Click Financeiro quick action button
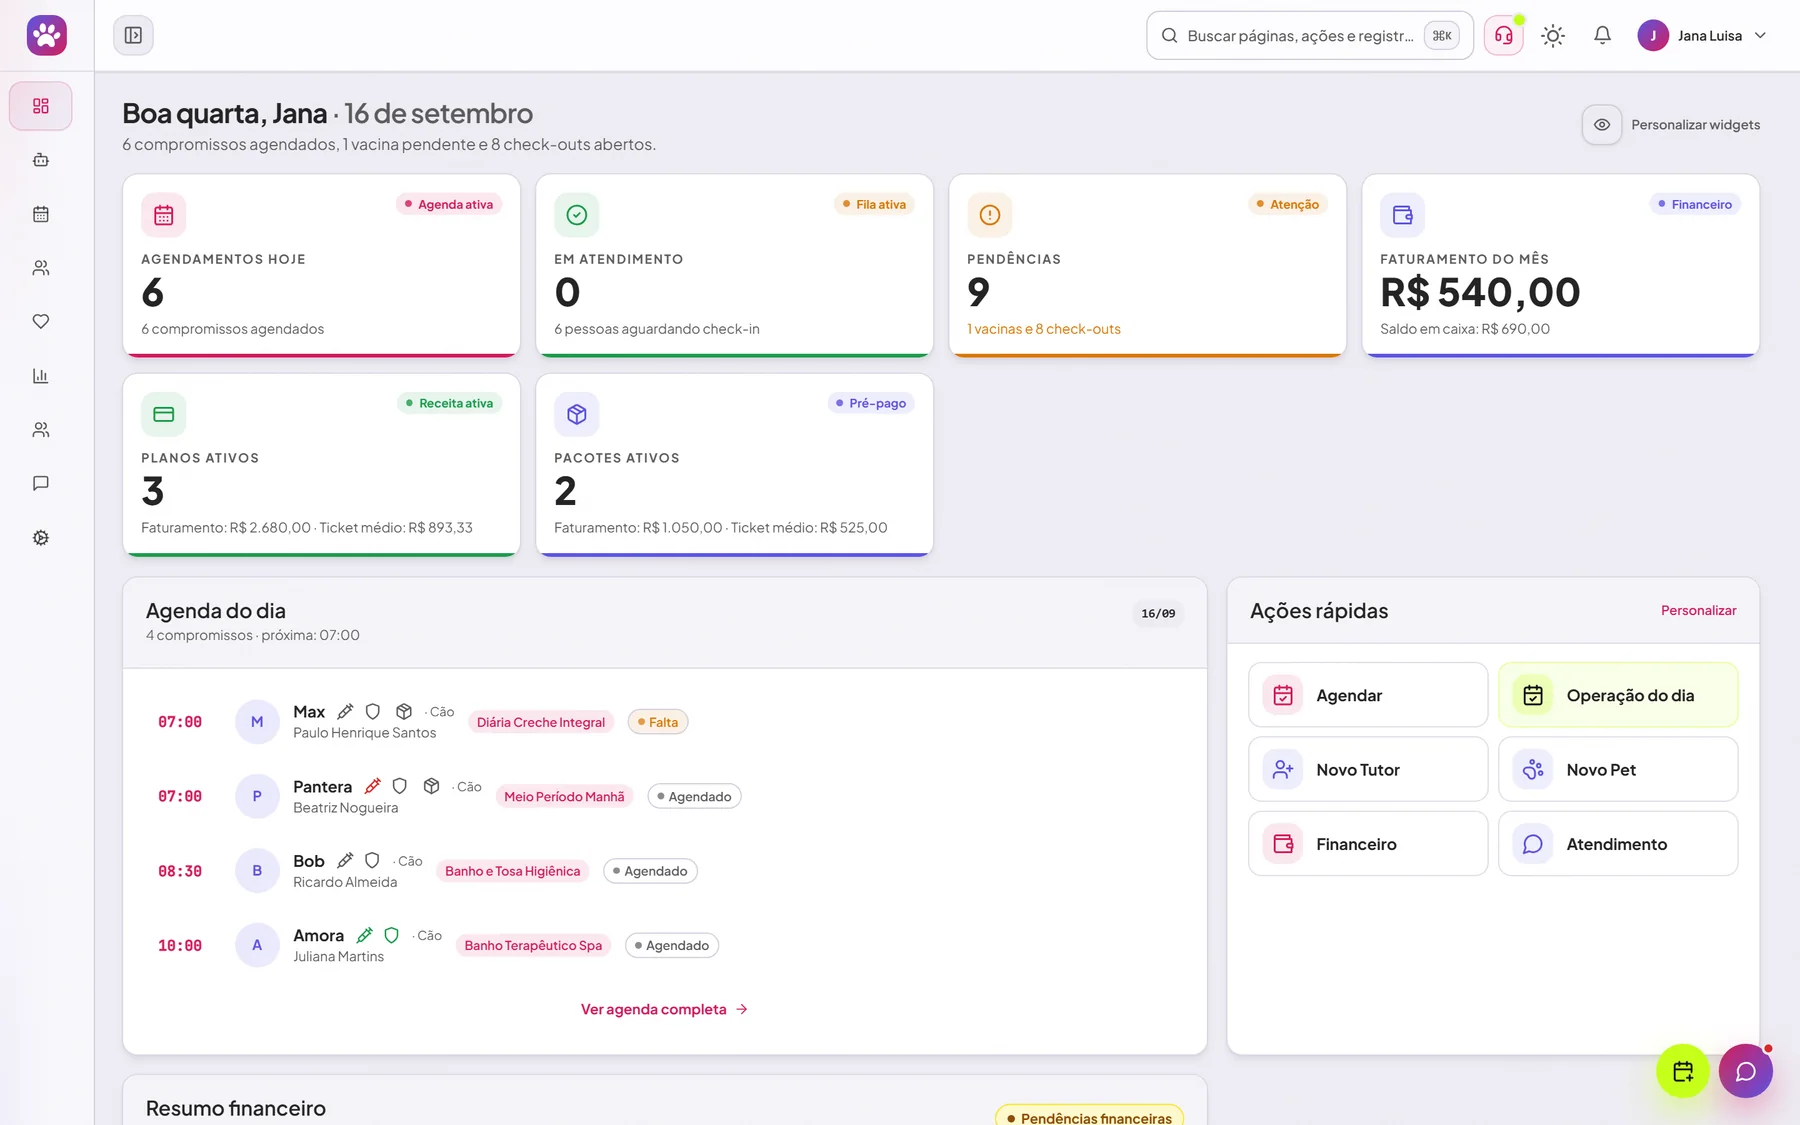Viewport: 1800px width, 1125px height. 1368,844
